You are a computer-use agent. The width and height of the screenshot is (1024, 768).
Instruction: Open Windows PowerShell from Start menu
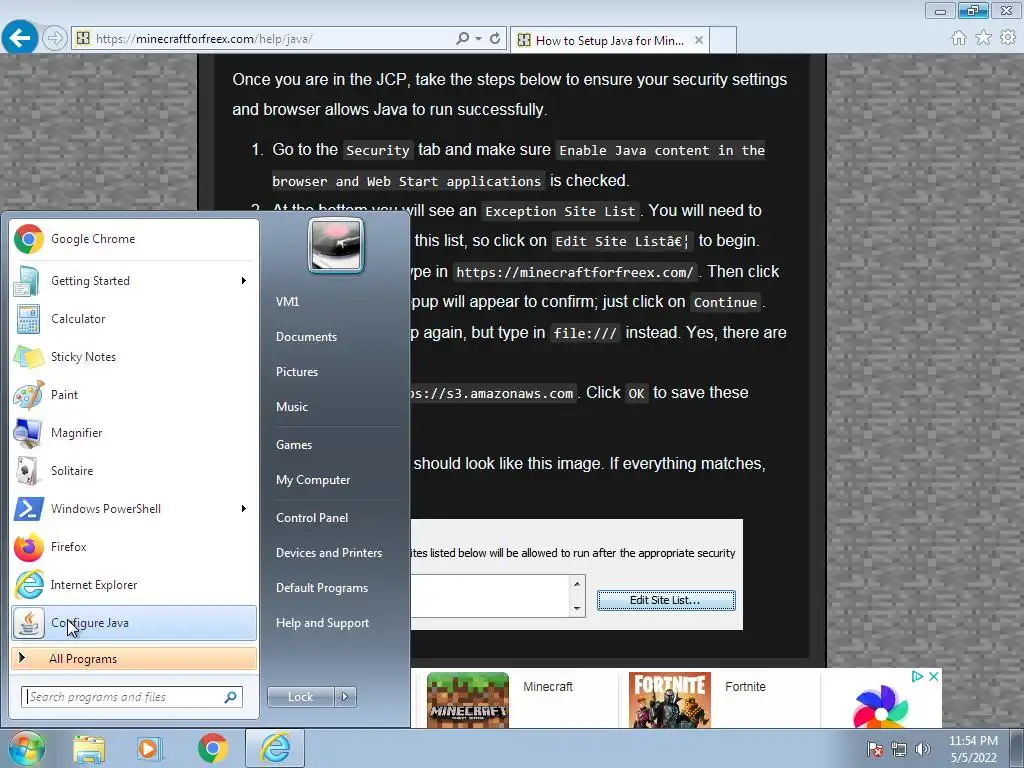coord(134,509)
